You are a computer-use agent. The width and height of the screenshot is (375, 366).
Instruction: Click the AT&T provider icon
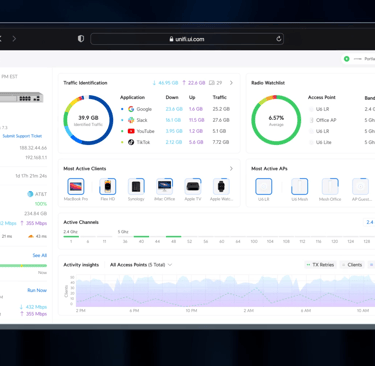click(30, 194)
